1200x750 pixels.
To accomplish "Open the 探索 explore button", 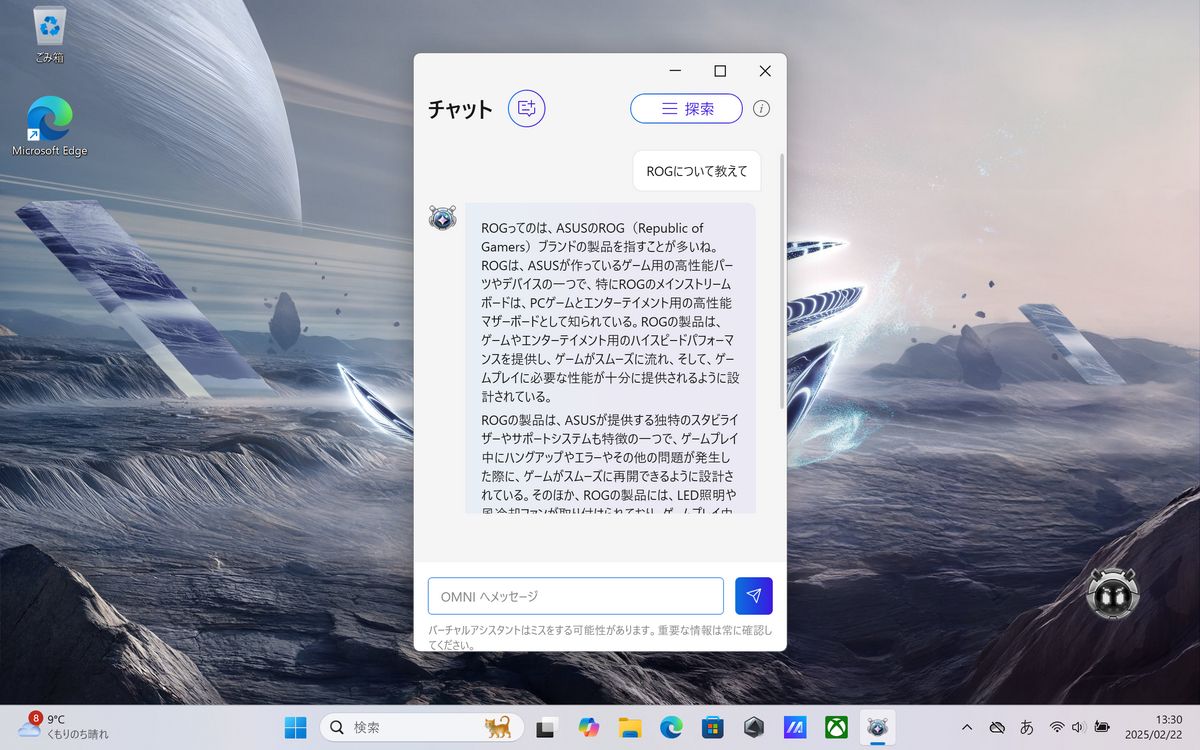I will tap(686, 109).
